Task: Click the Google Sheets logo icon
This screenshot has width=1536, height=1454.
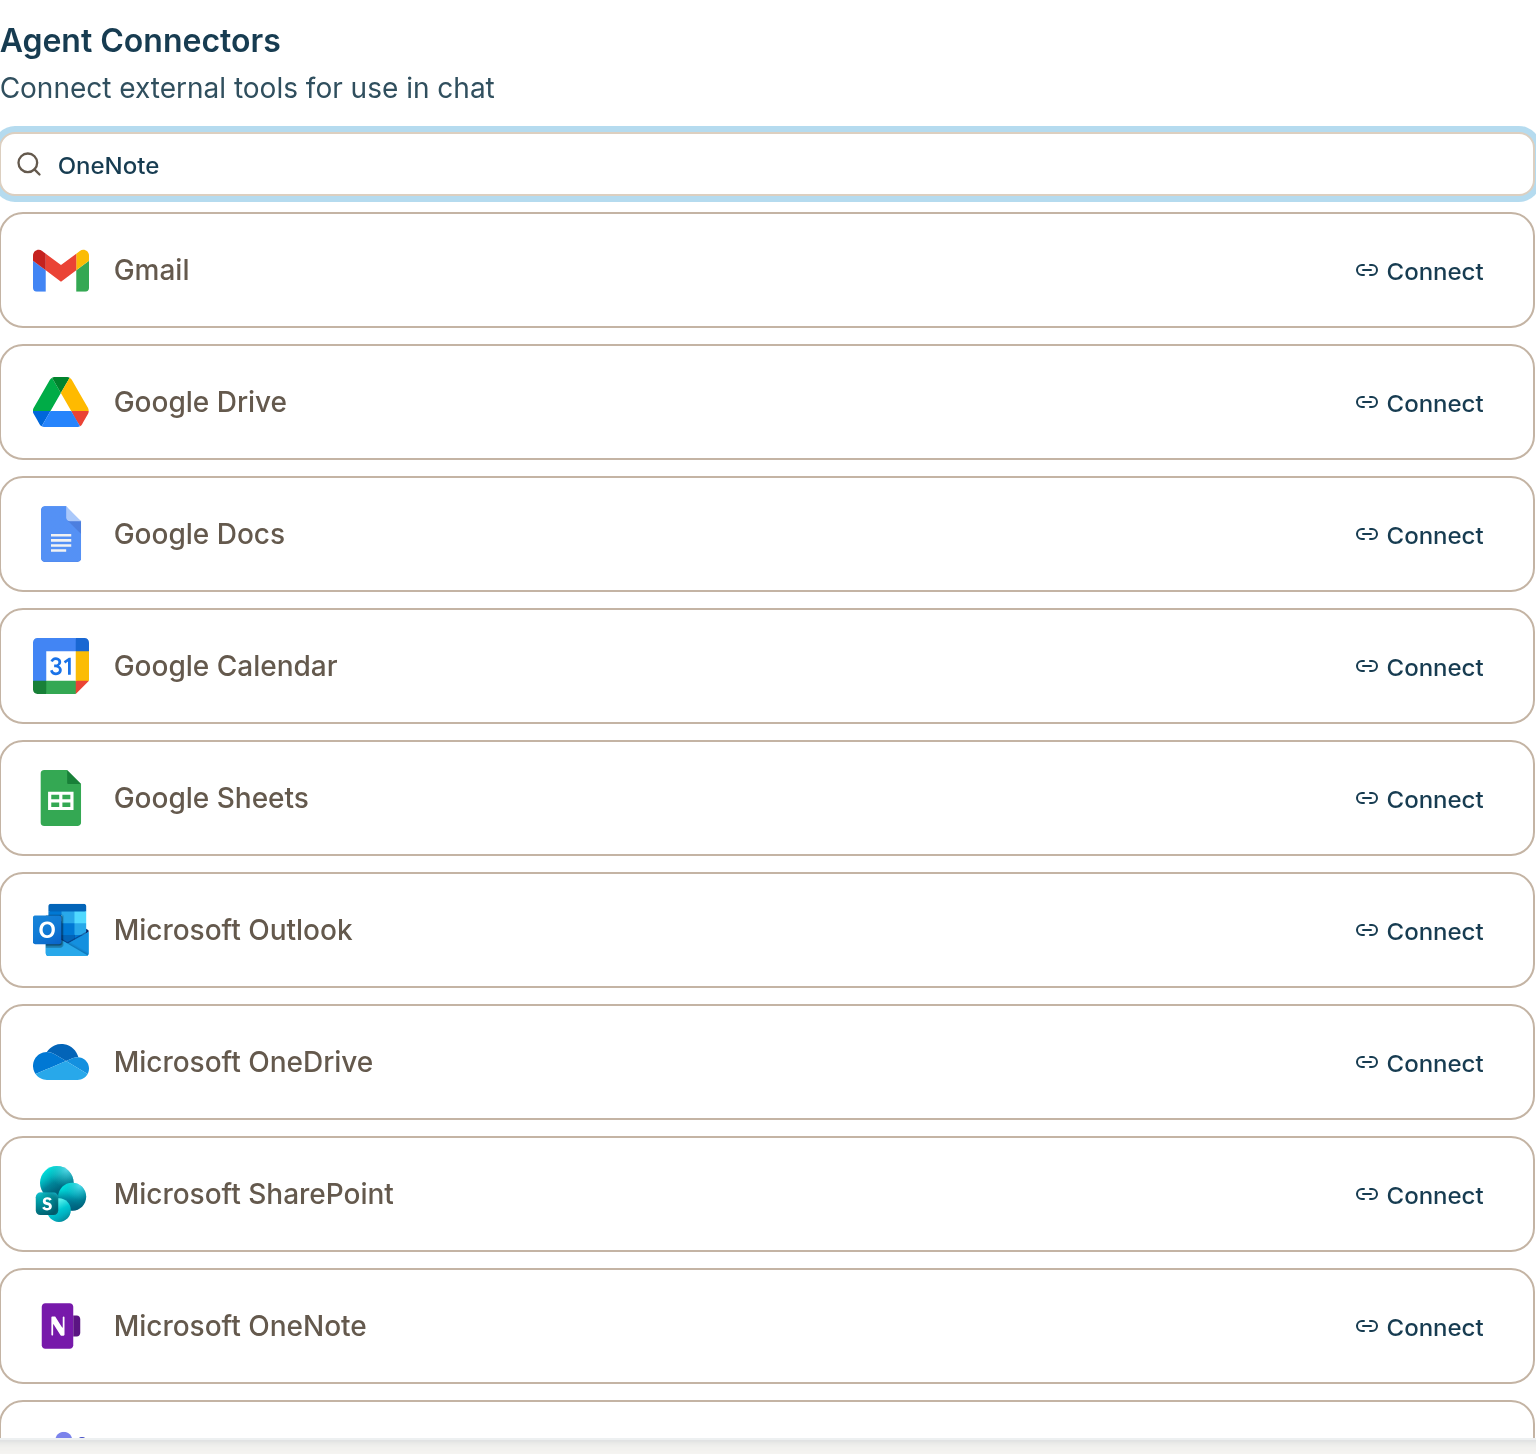Action: [61, 798]
